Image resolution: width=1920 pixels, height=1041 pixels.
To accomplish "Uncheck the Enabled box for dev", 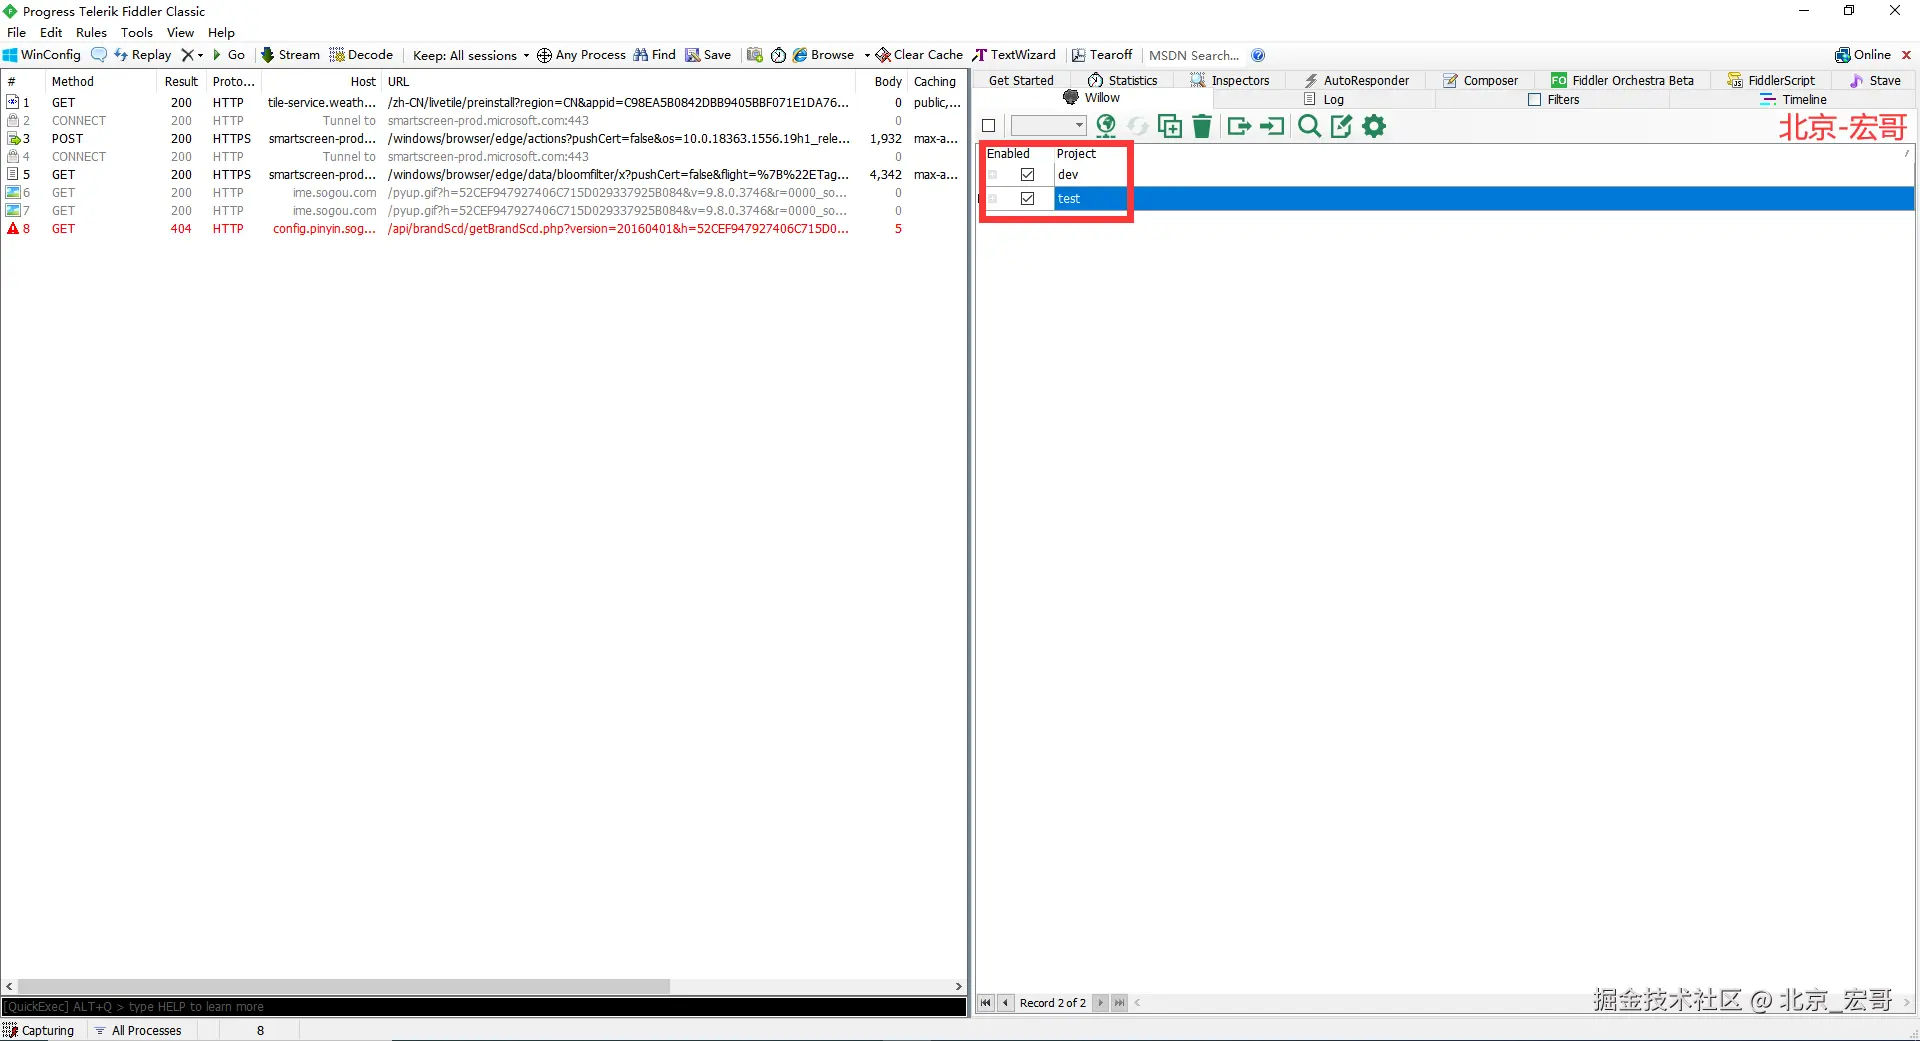I will point(1027,175).
